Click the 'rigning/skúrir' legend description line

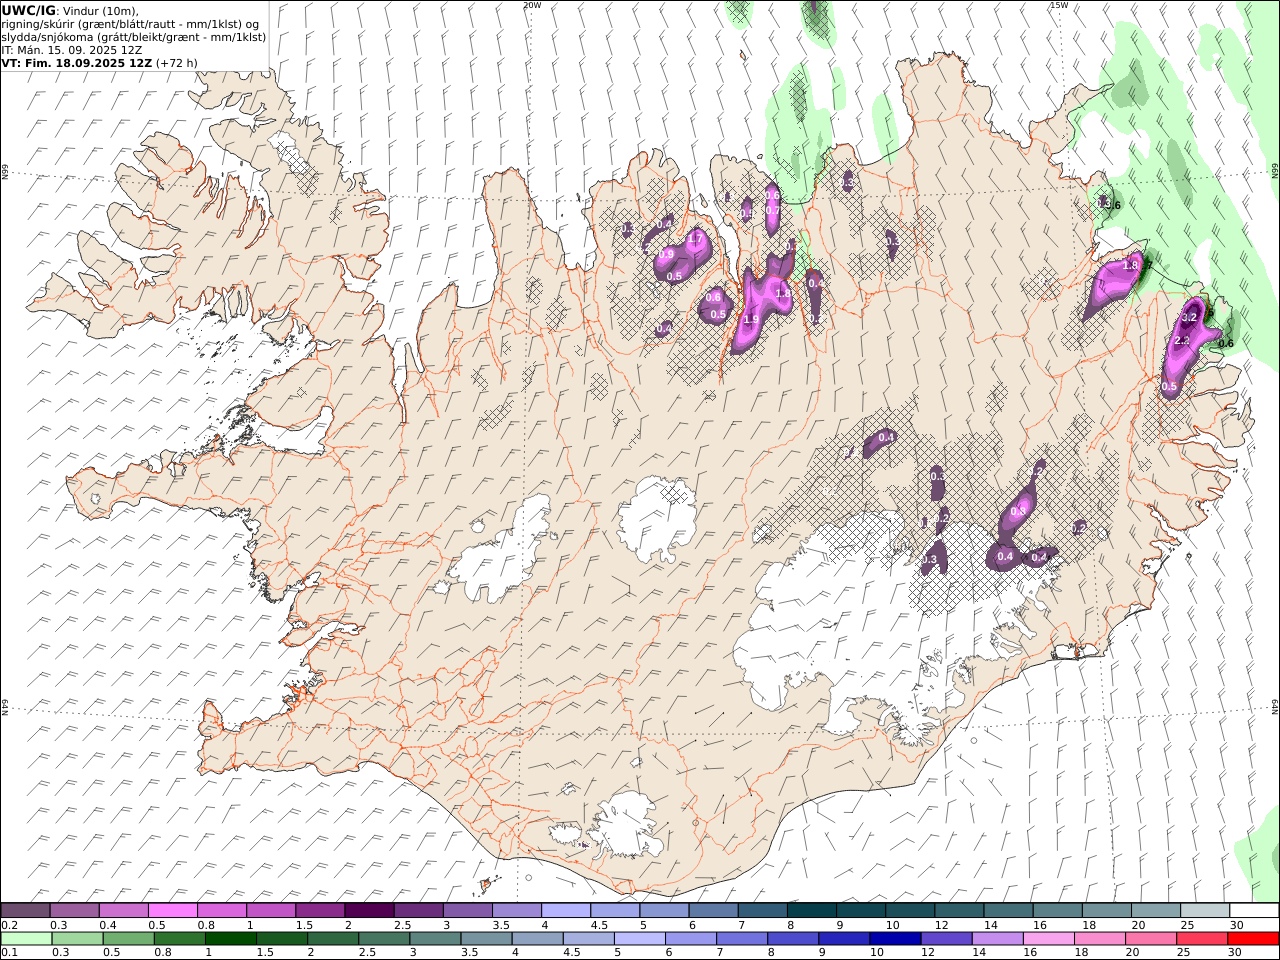[130, 24]
